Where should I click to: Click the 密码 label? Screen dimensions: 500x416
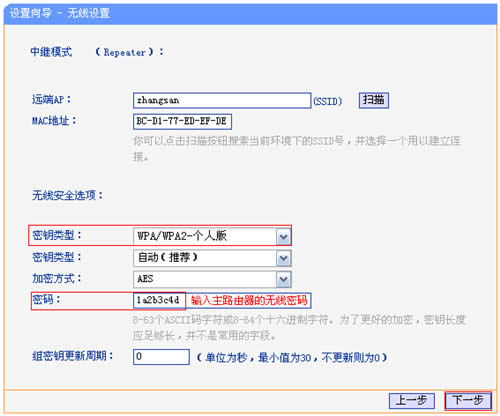coord(46,299)
